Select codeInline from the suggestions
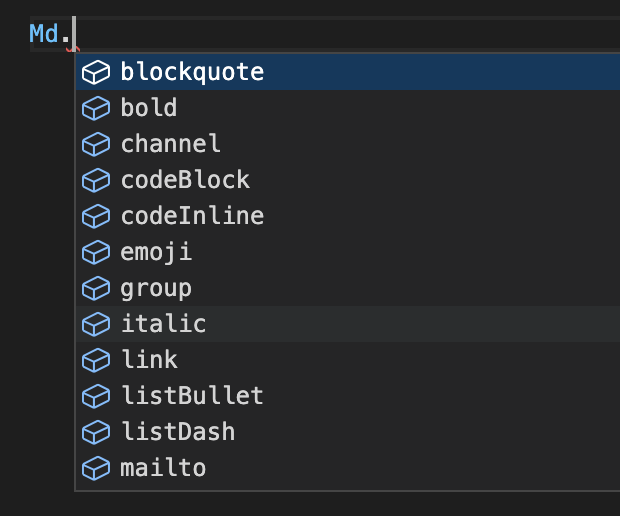620x516 pixels. point(192,216)
